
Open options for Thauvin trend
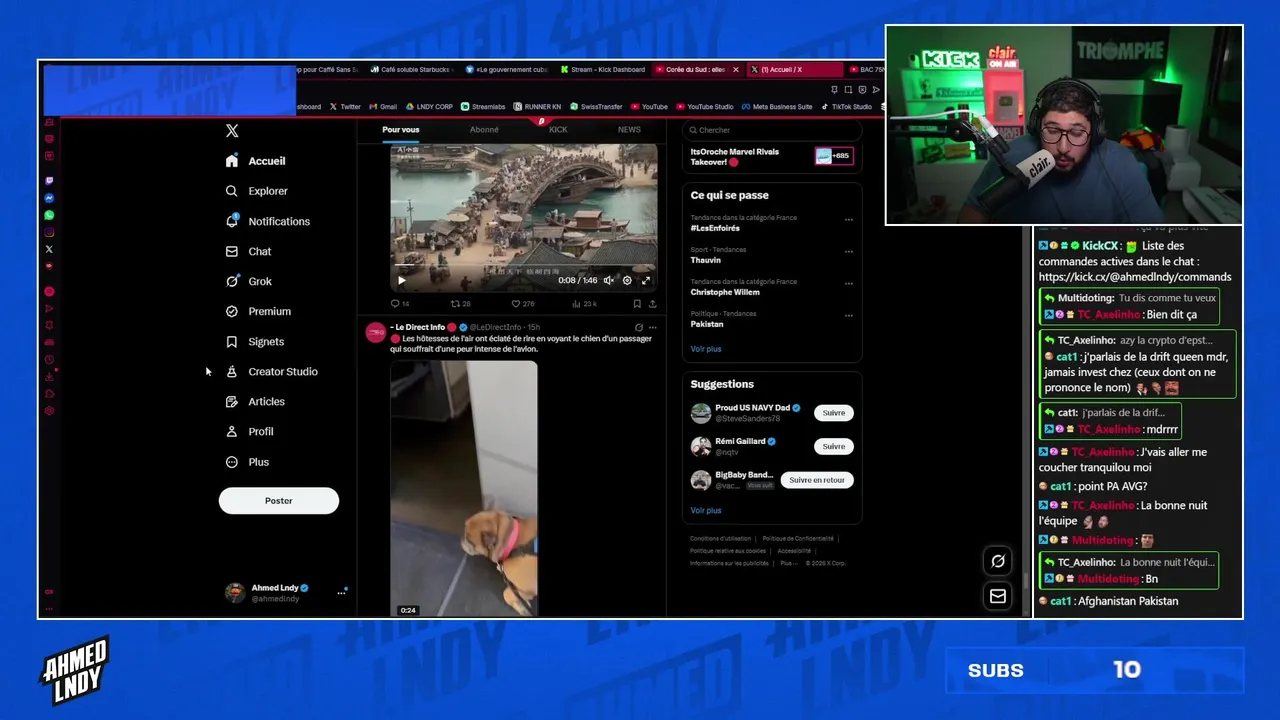click(848, 252)
